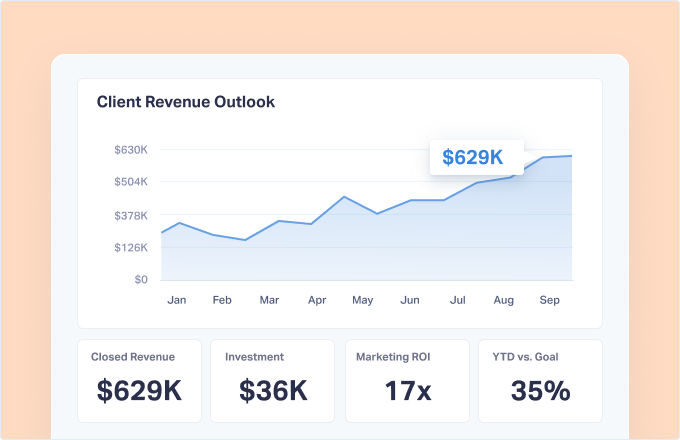Click the May month label
The width and height of the screenshot is (680, 440).
tap(363, 300)
